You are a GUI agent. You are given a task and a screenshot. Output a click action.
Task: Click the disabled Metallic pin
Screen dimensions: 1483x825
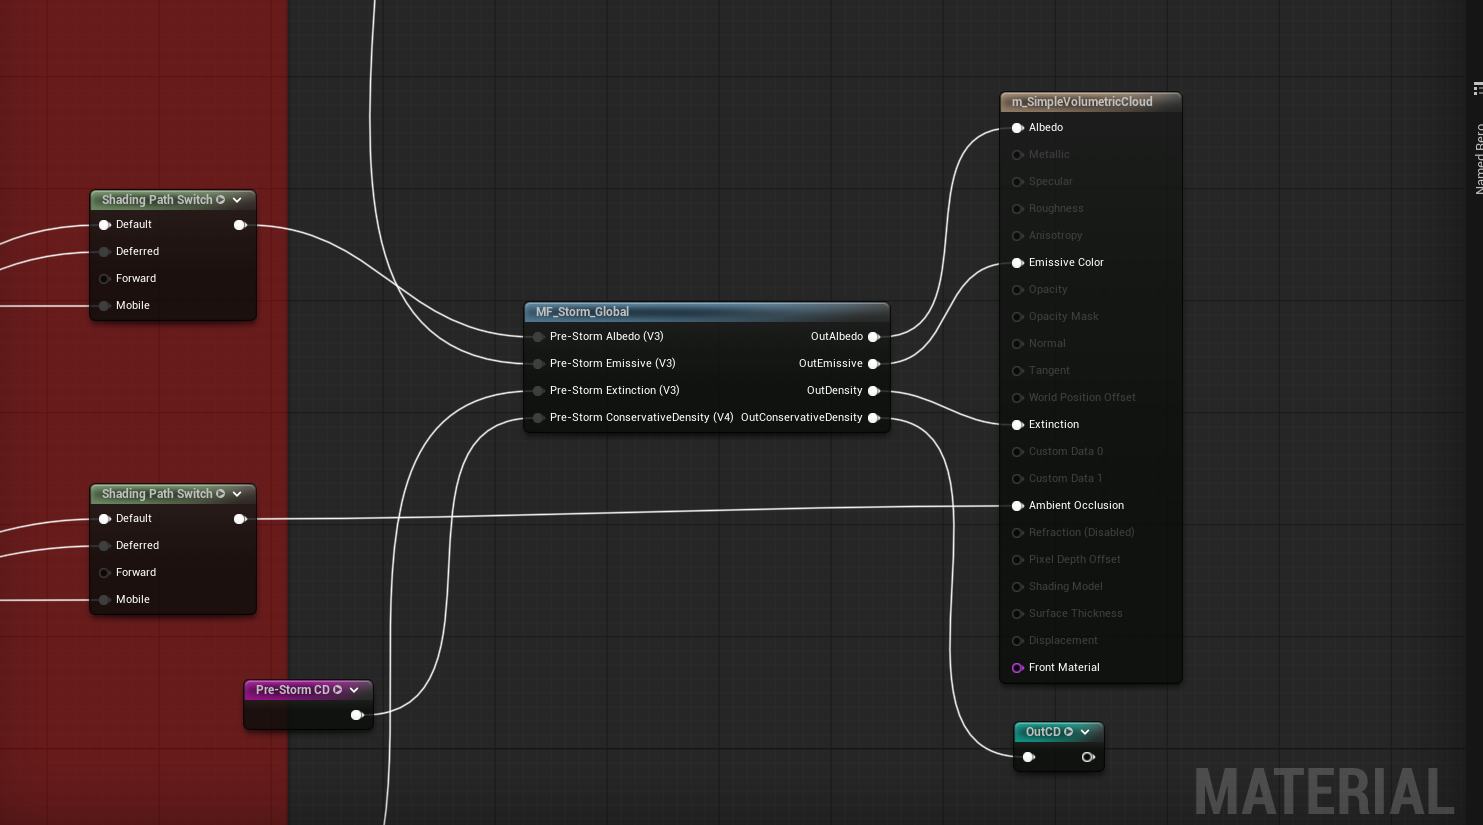click(x=1017, y=155)
